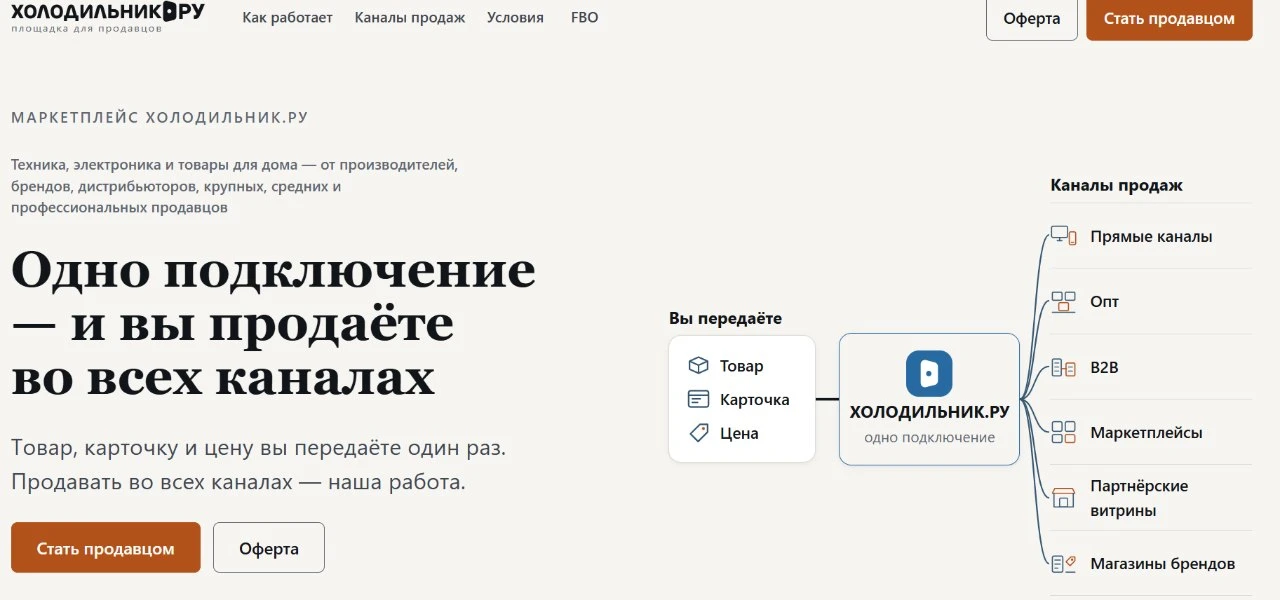Click the icon beside B2B
The image size is (1280, 600).
tap(1063, 368)
